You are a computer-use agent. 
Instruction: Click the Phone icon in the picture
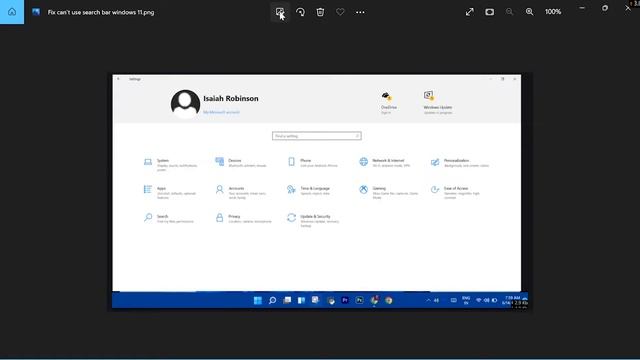coord(291,162)
